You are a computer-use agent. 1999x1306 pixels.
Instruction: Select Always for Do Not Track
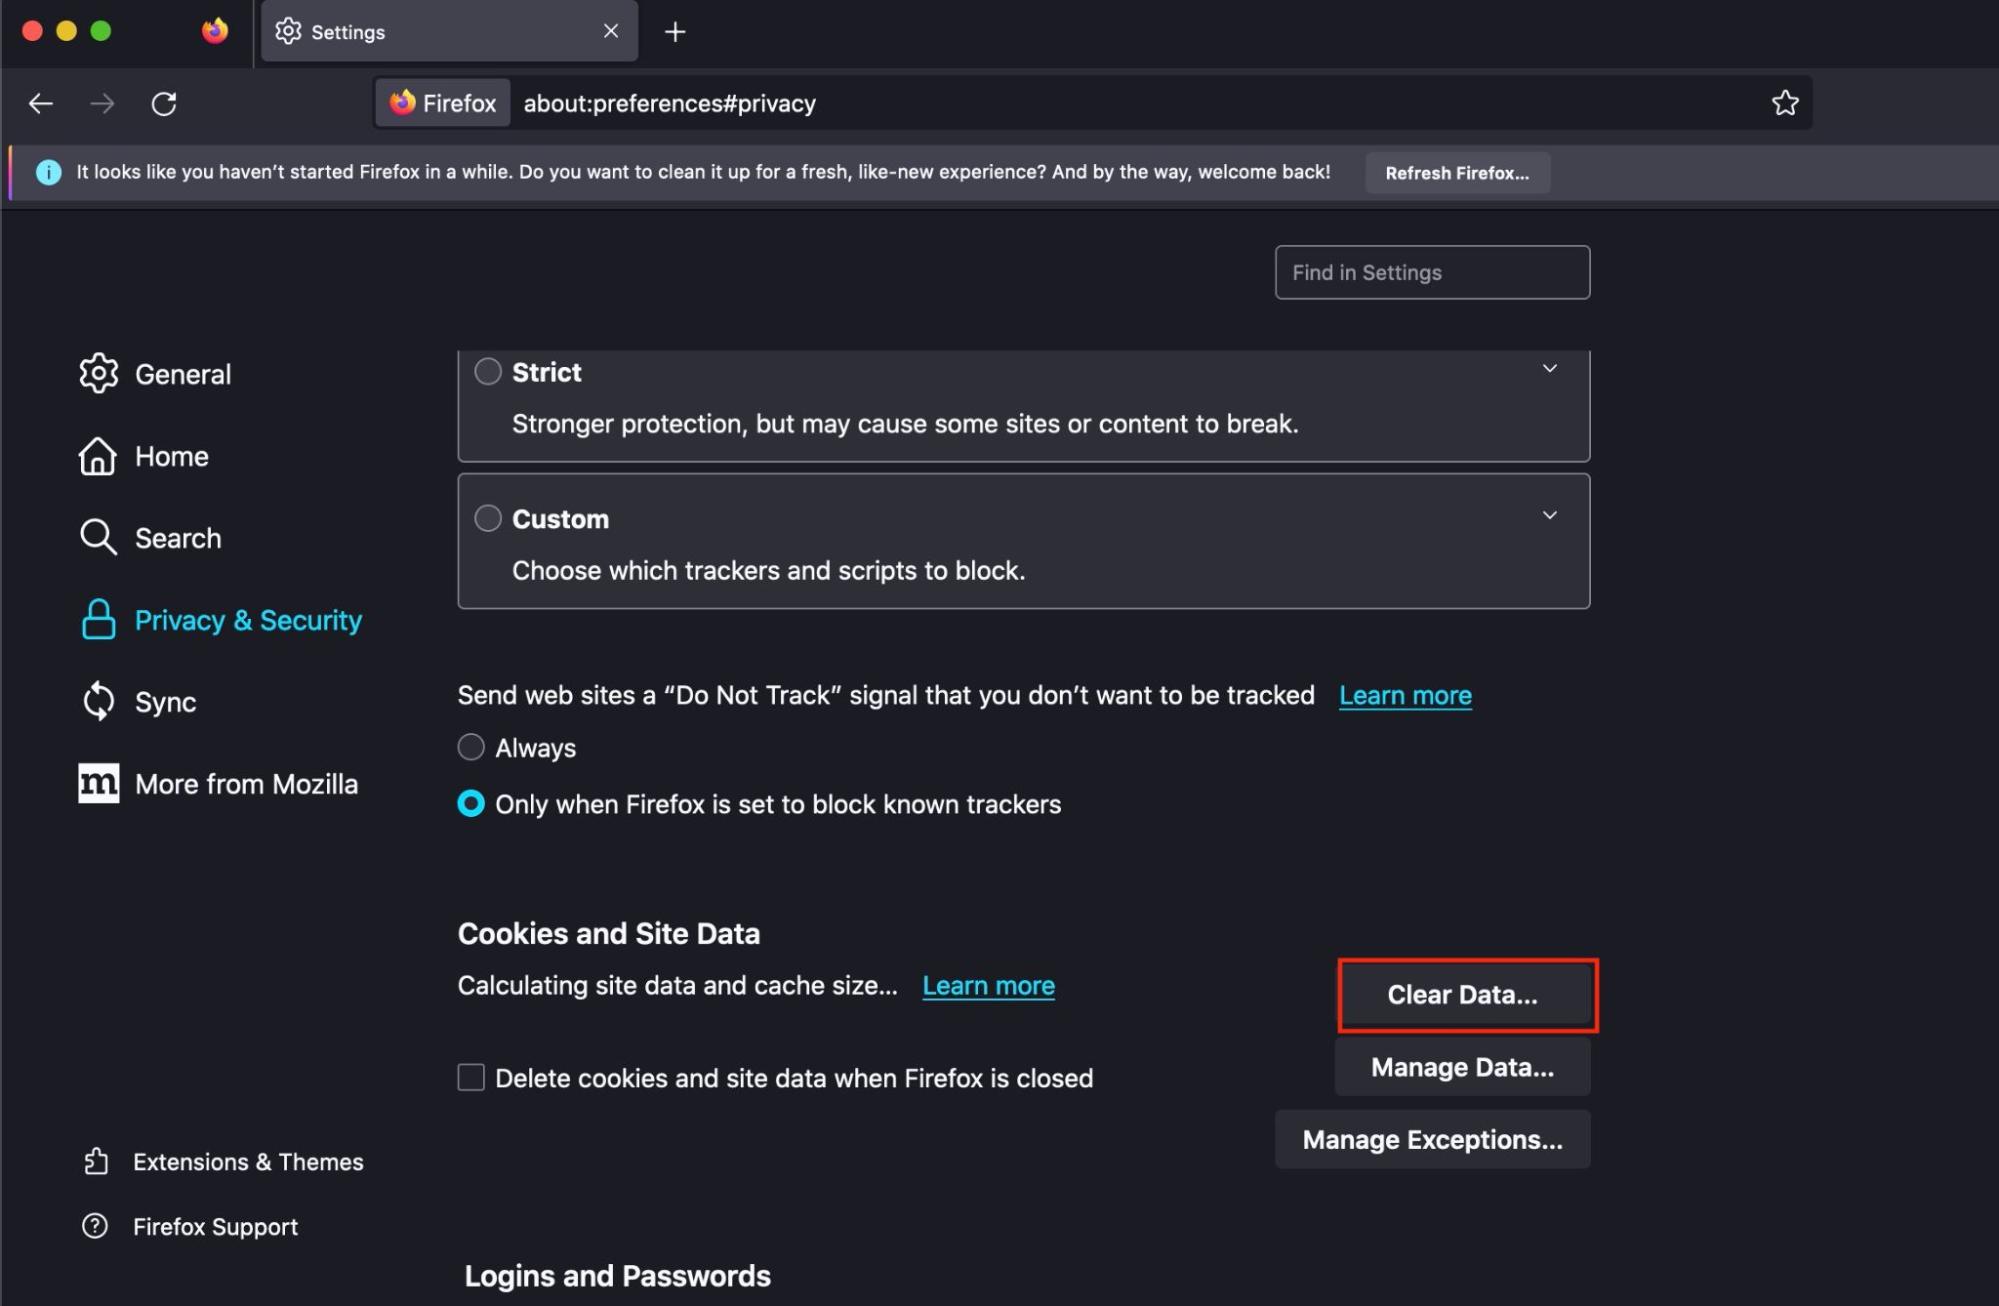tap(471, 747)
